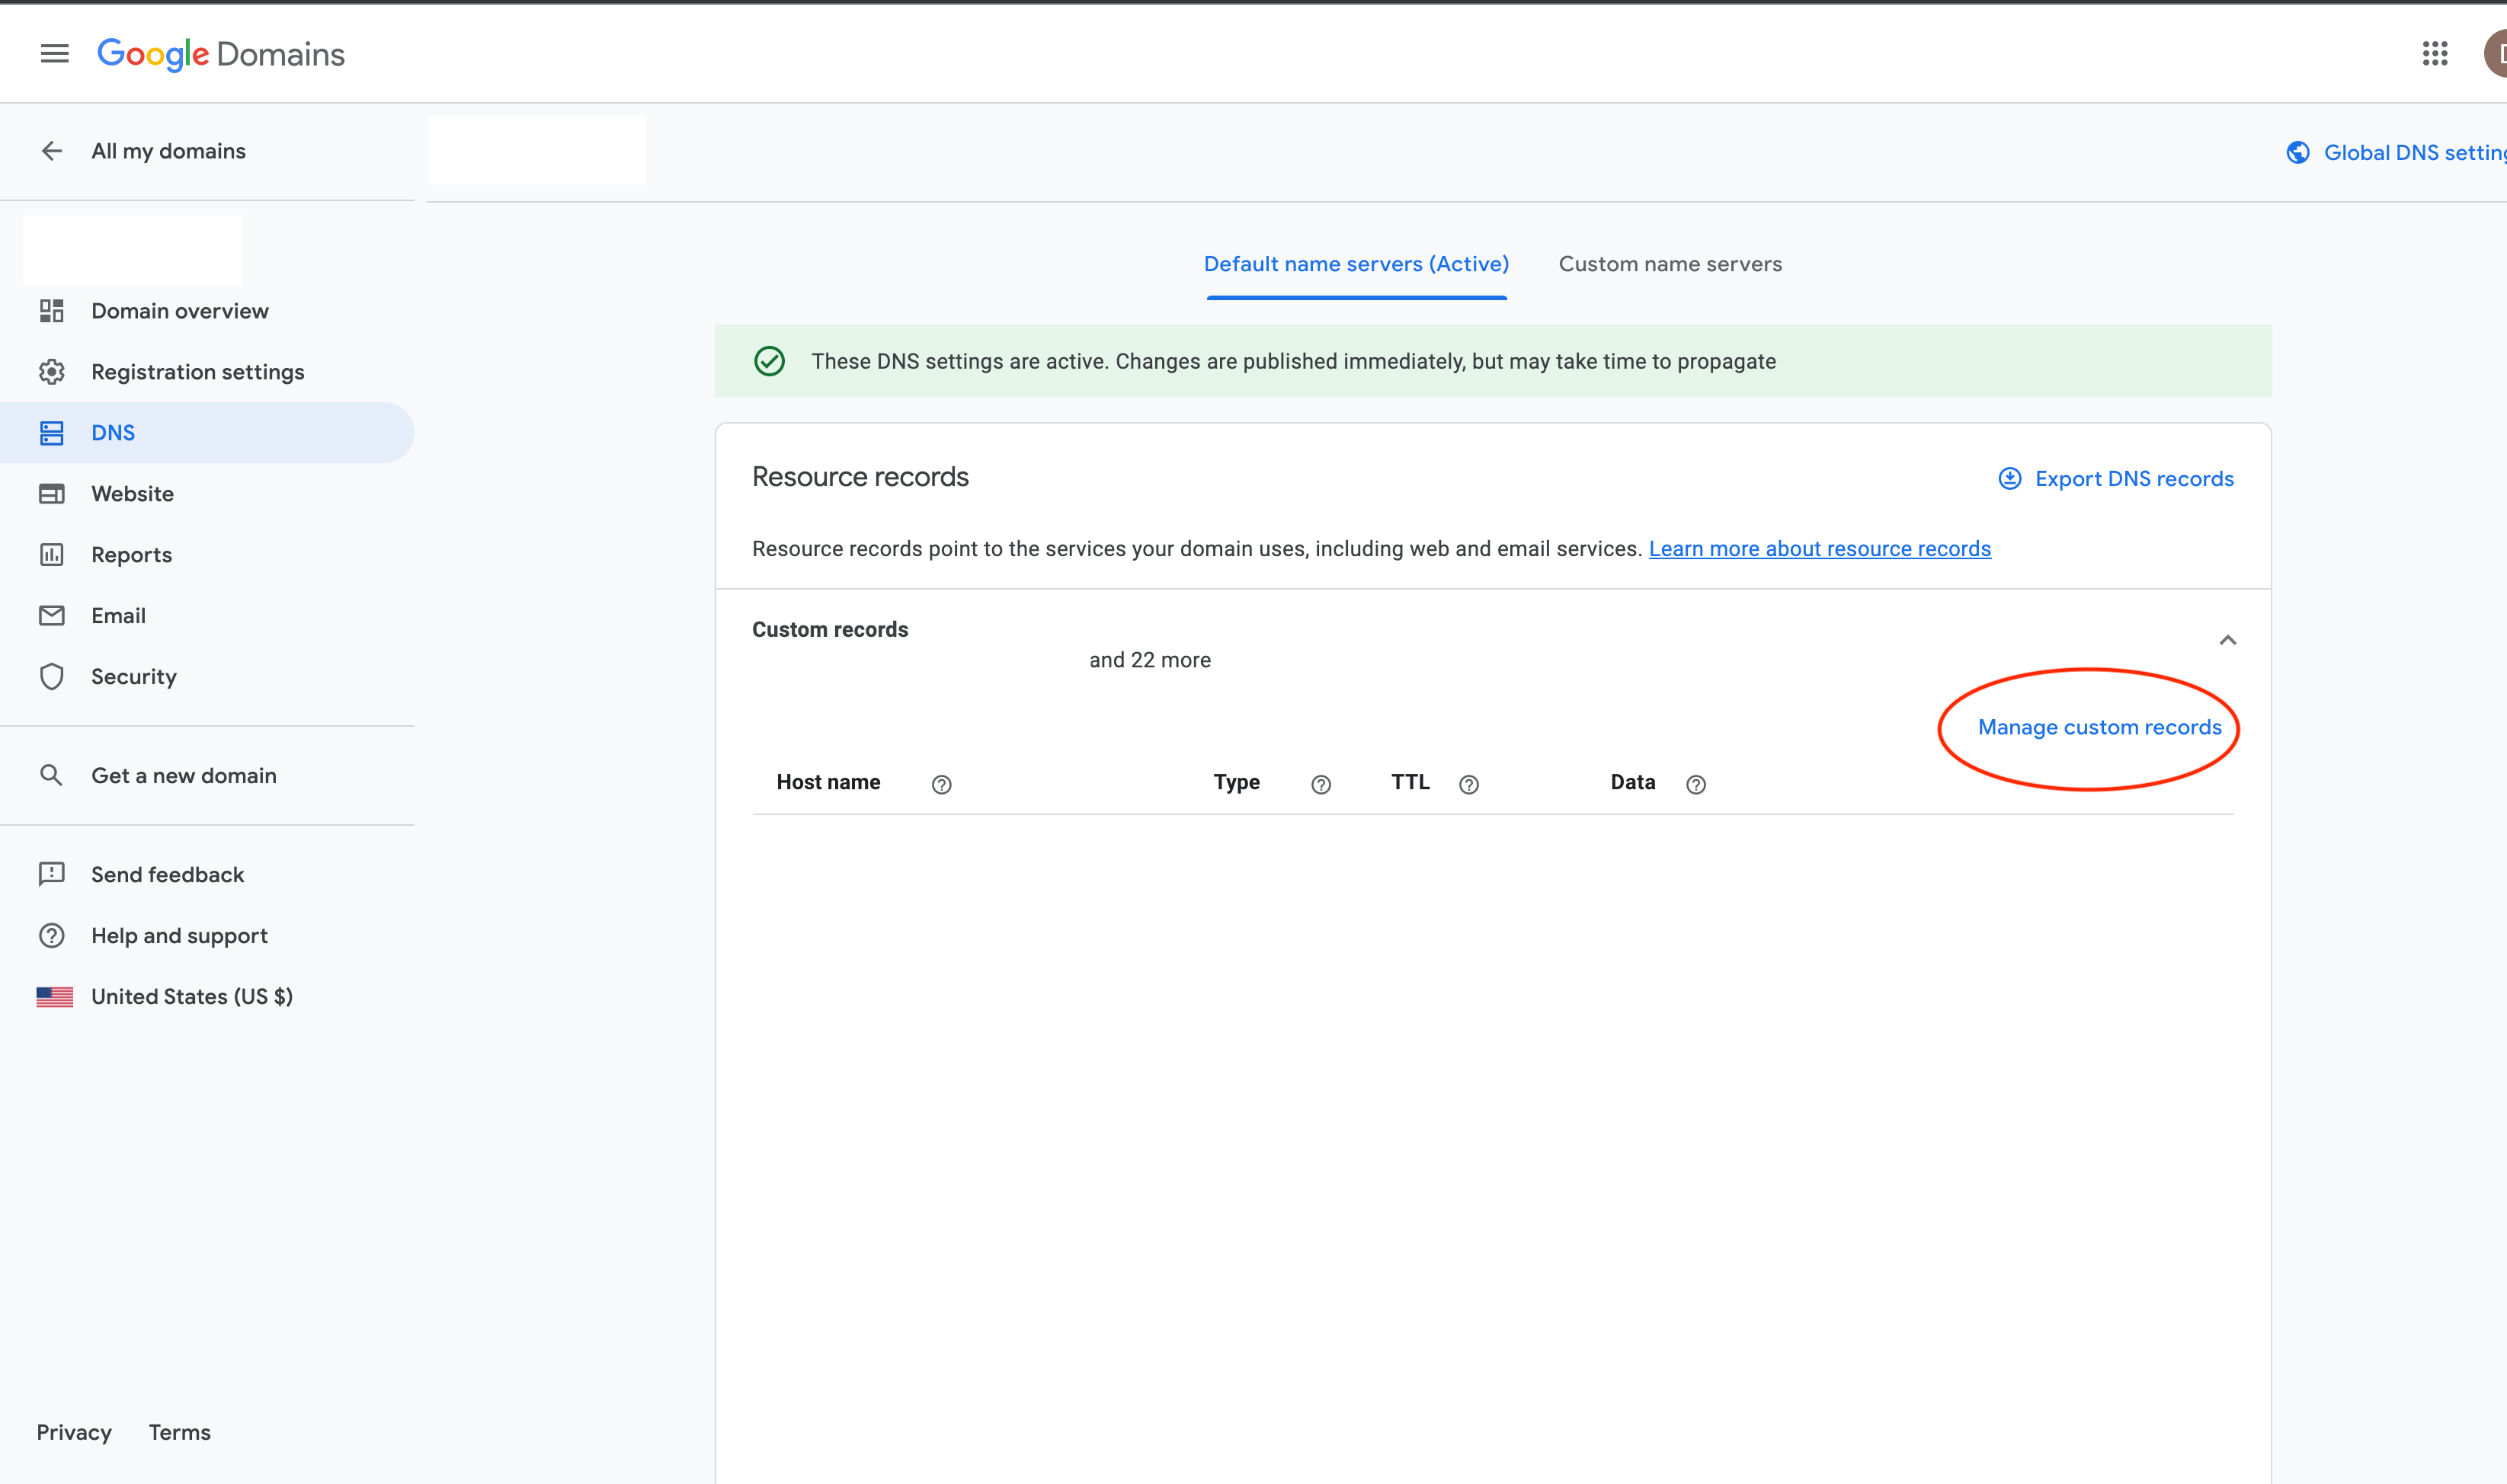Click Export DNS records link

tap(2134, 479)
